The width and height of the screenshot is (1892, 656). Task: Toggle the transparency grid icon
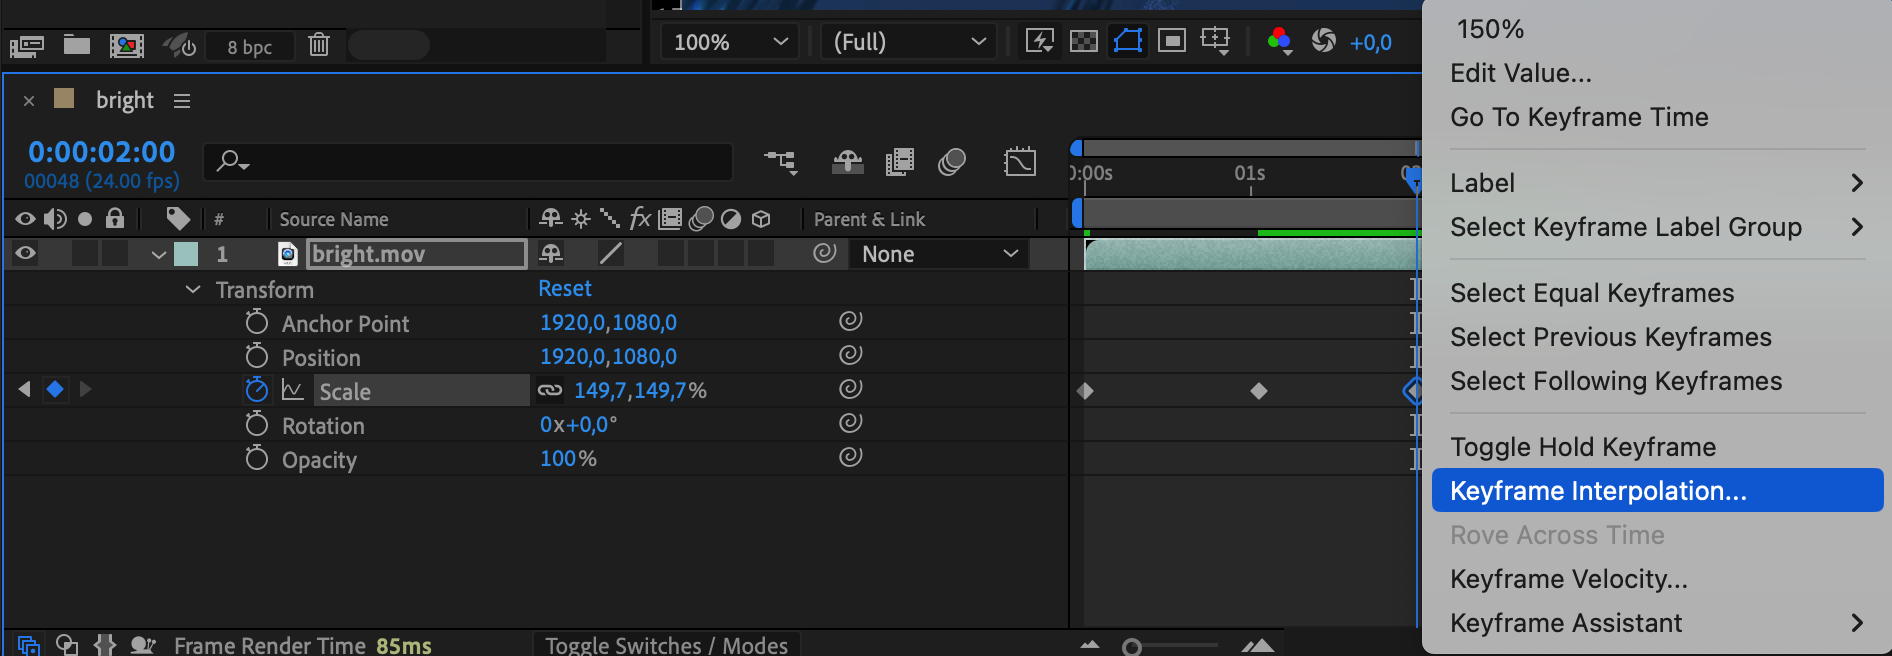tap(1083, 41)
